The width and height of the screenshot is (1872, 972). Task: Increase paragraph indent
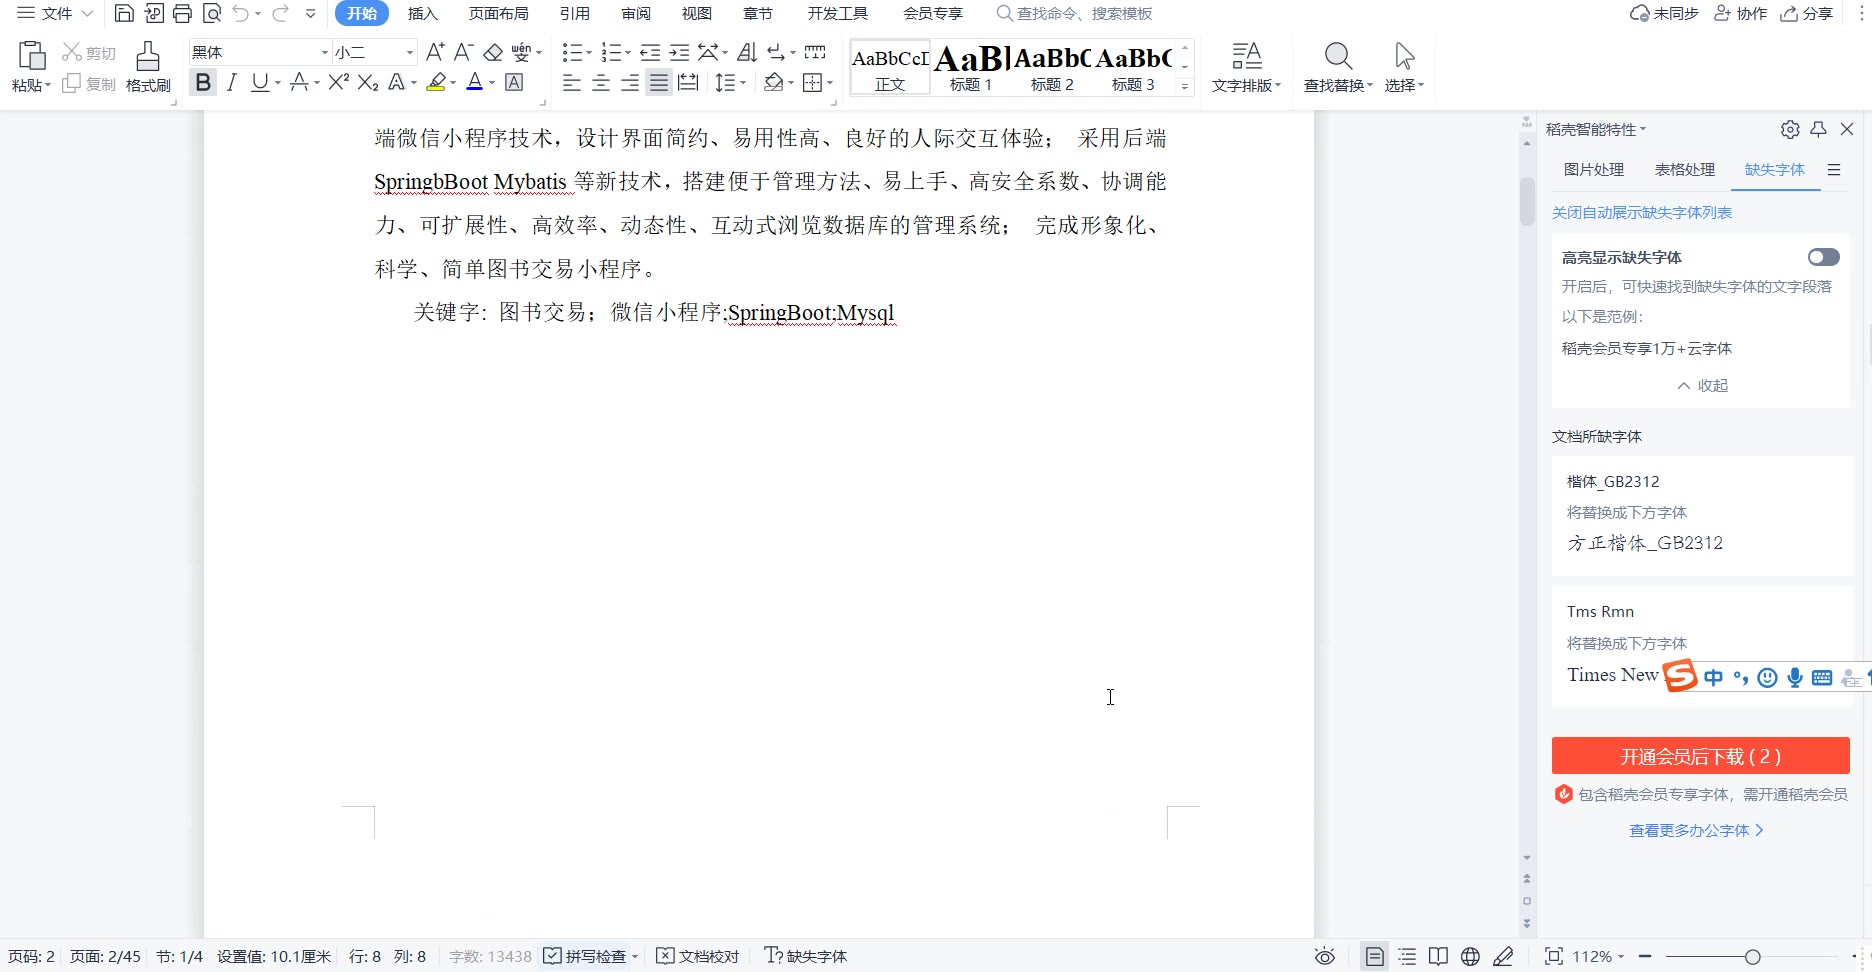pyautogui.click(x=679, y=52)
